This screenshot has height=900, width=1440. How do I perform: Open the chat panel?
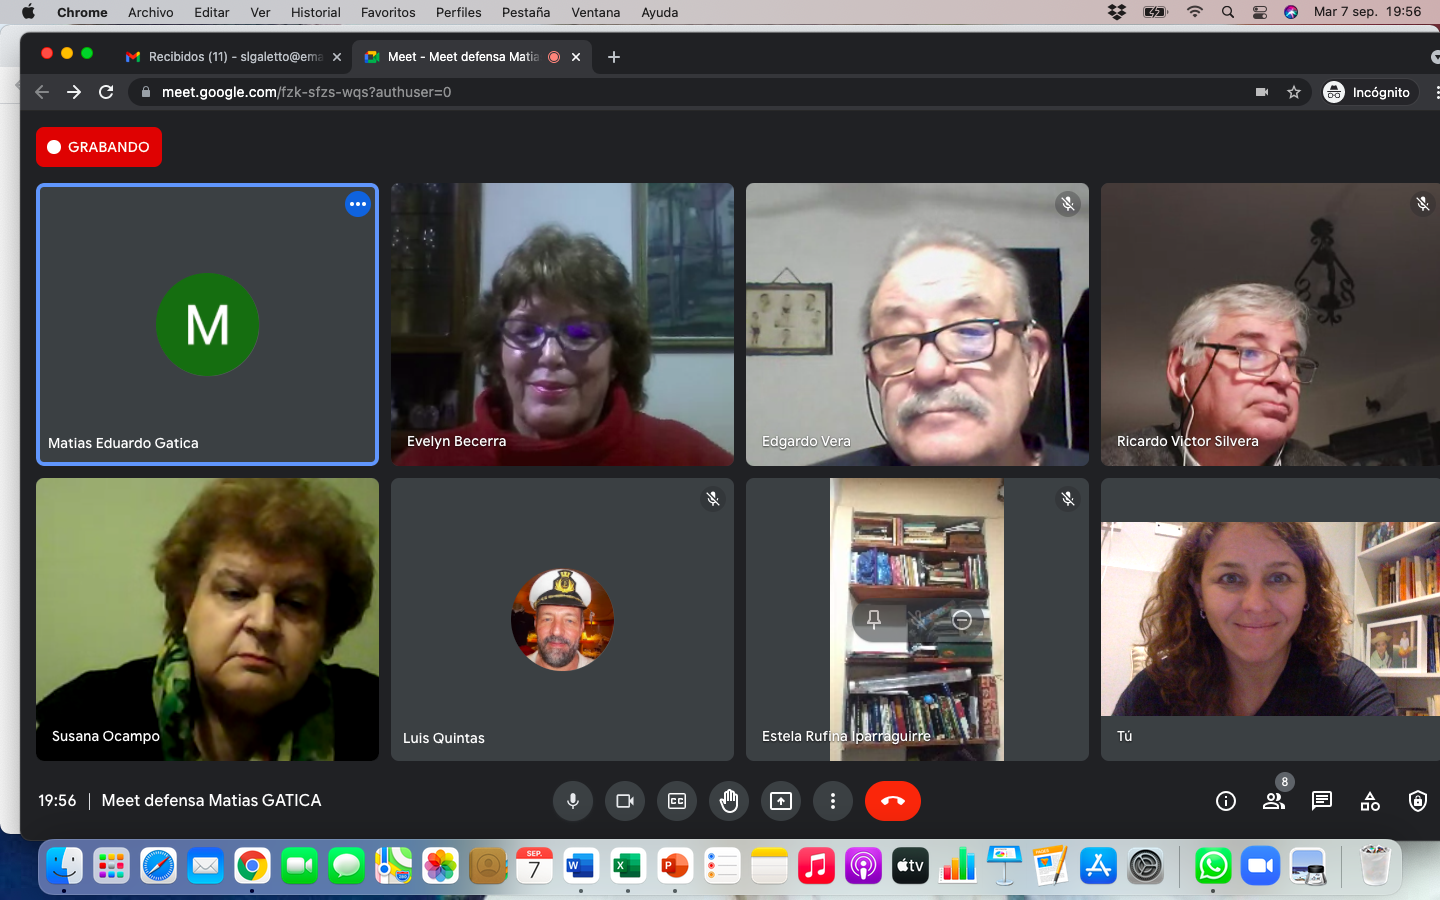1322,801
